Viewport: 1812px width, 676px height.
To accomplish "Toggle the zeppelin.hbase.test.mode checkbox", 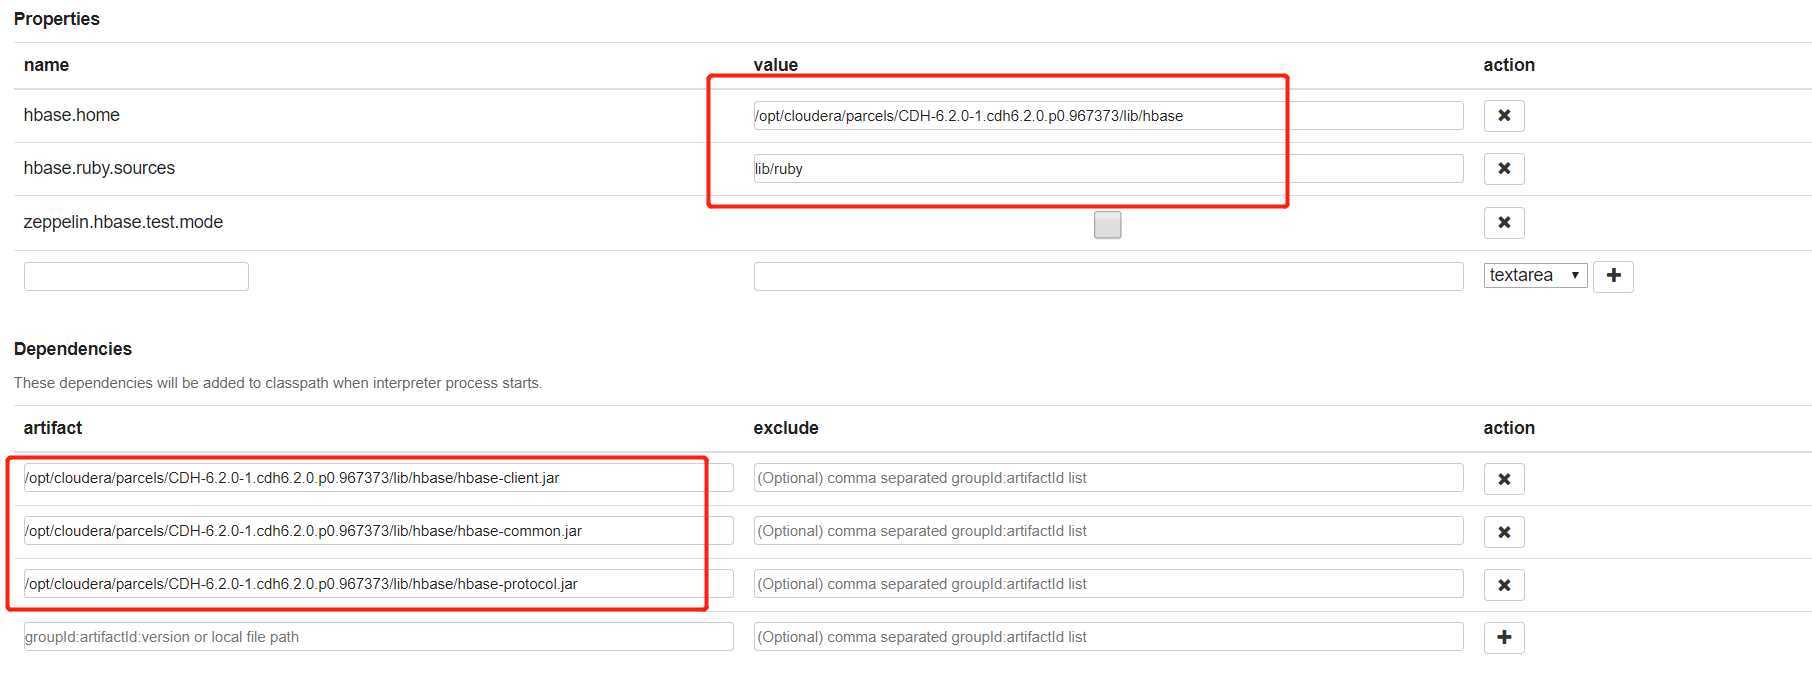I will point(1107,225).
